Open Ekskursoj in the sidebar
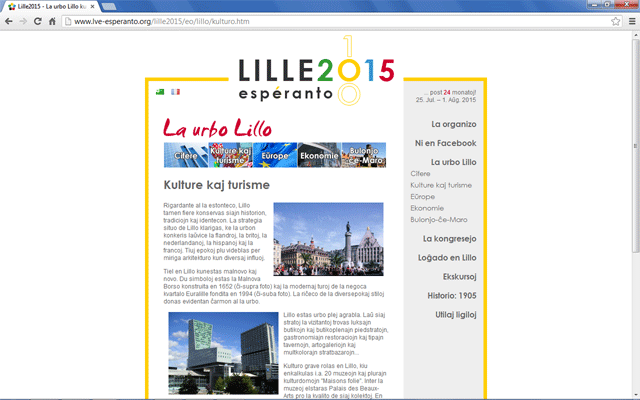Screen dimensions: 640x400 pos(460,276)
